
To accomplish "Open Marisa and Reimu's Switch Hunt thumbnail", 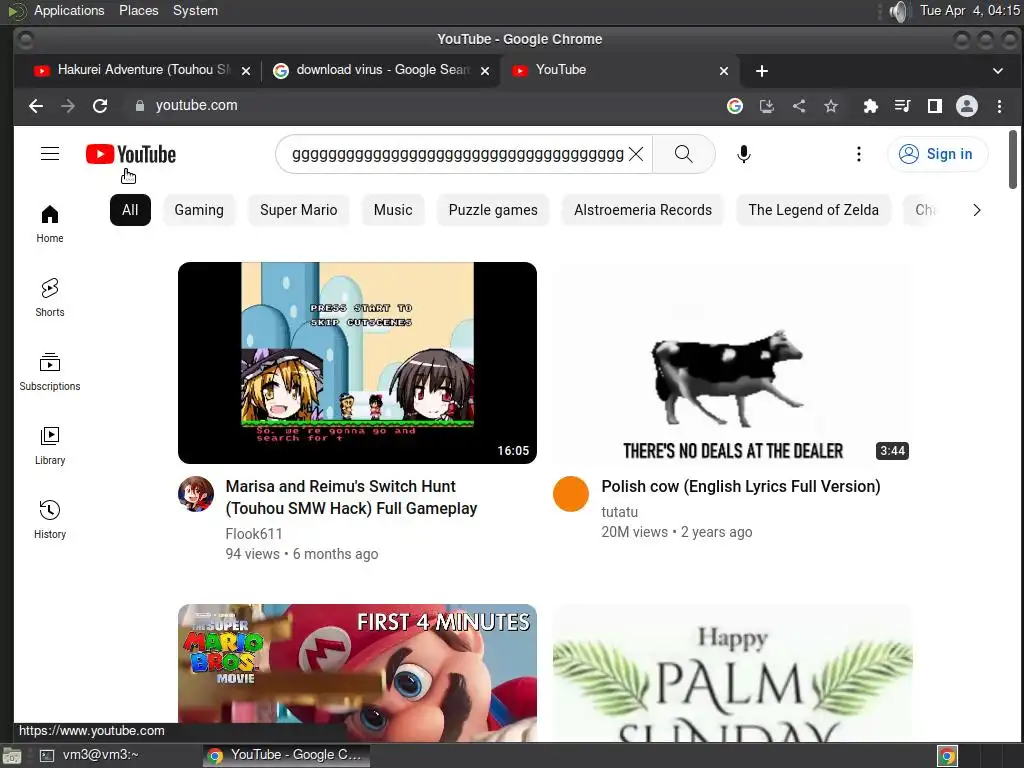I will (357, 363).
